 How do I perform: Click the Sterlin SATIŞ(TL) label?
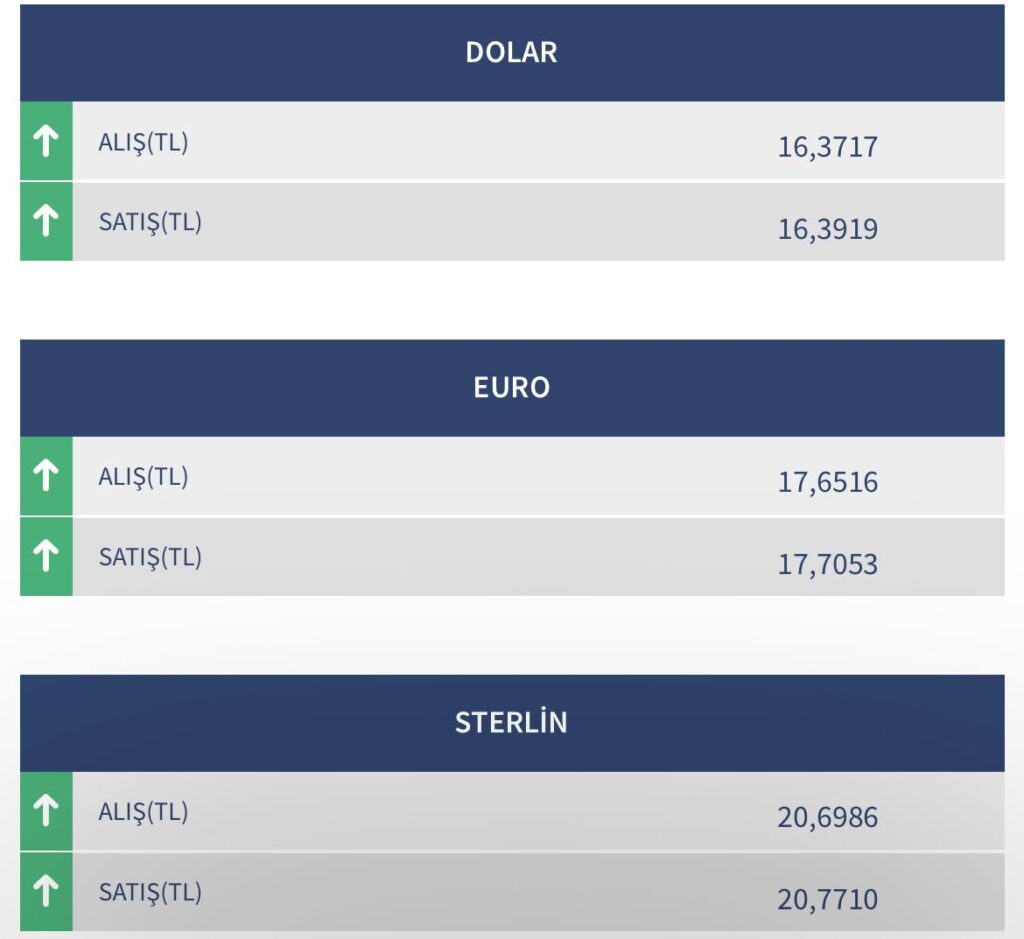[150, 892]
